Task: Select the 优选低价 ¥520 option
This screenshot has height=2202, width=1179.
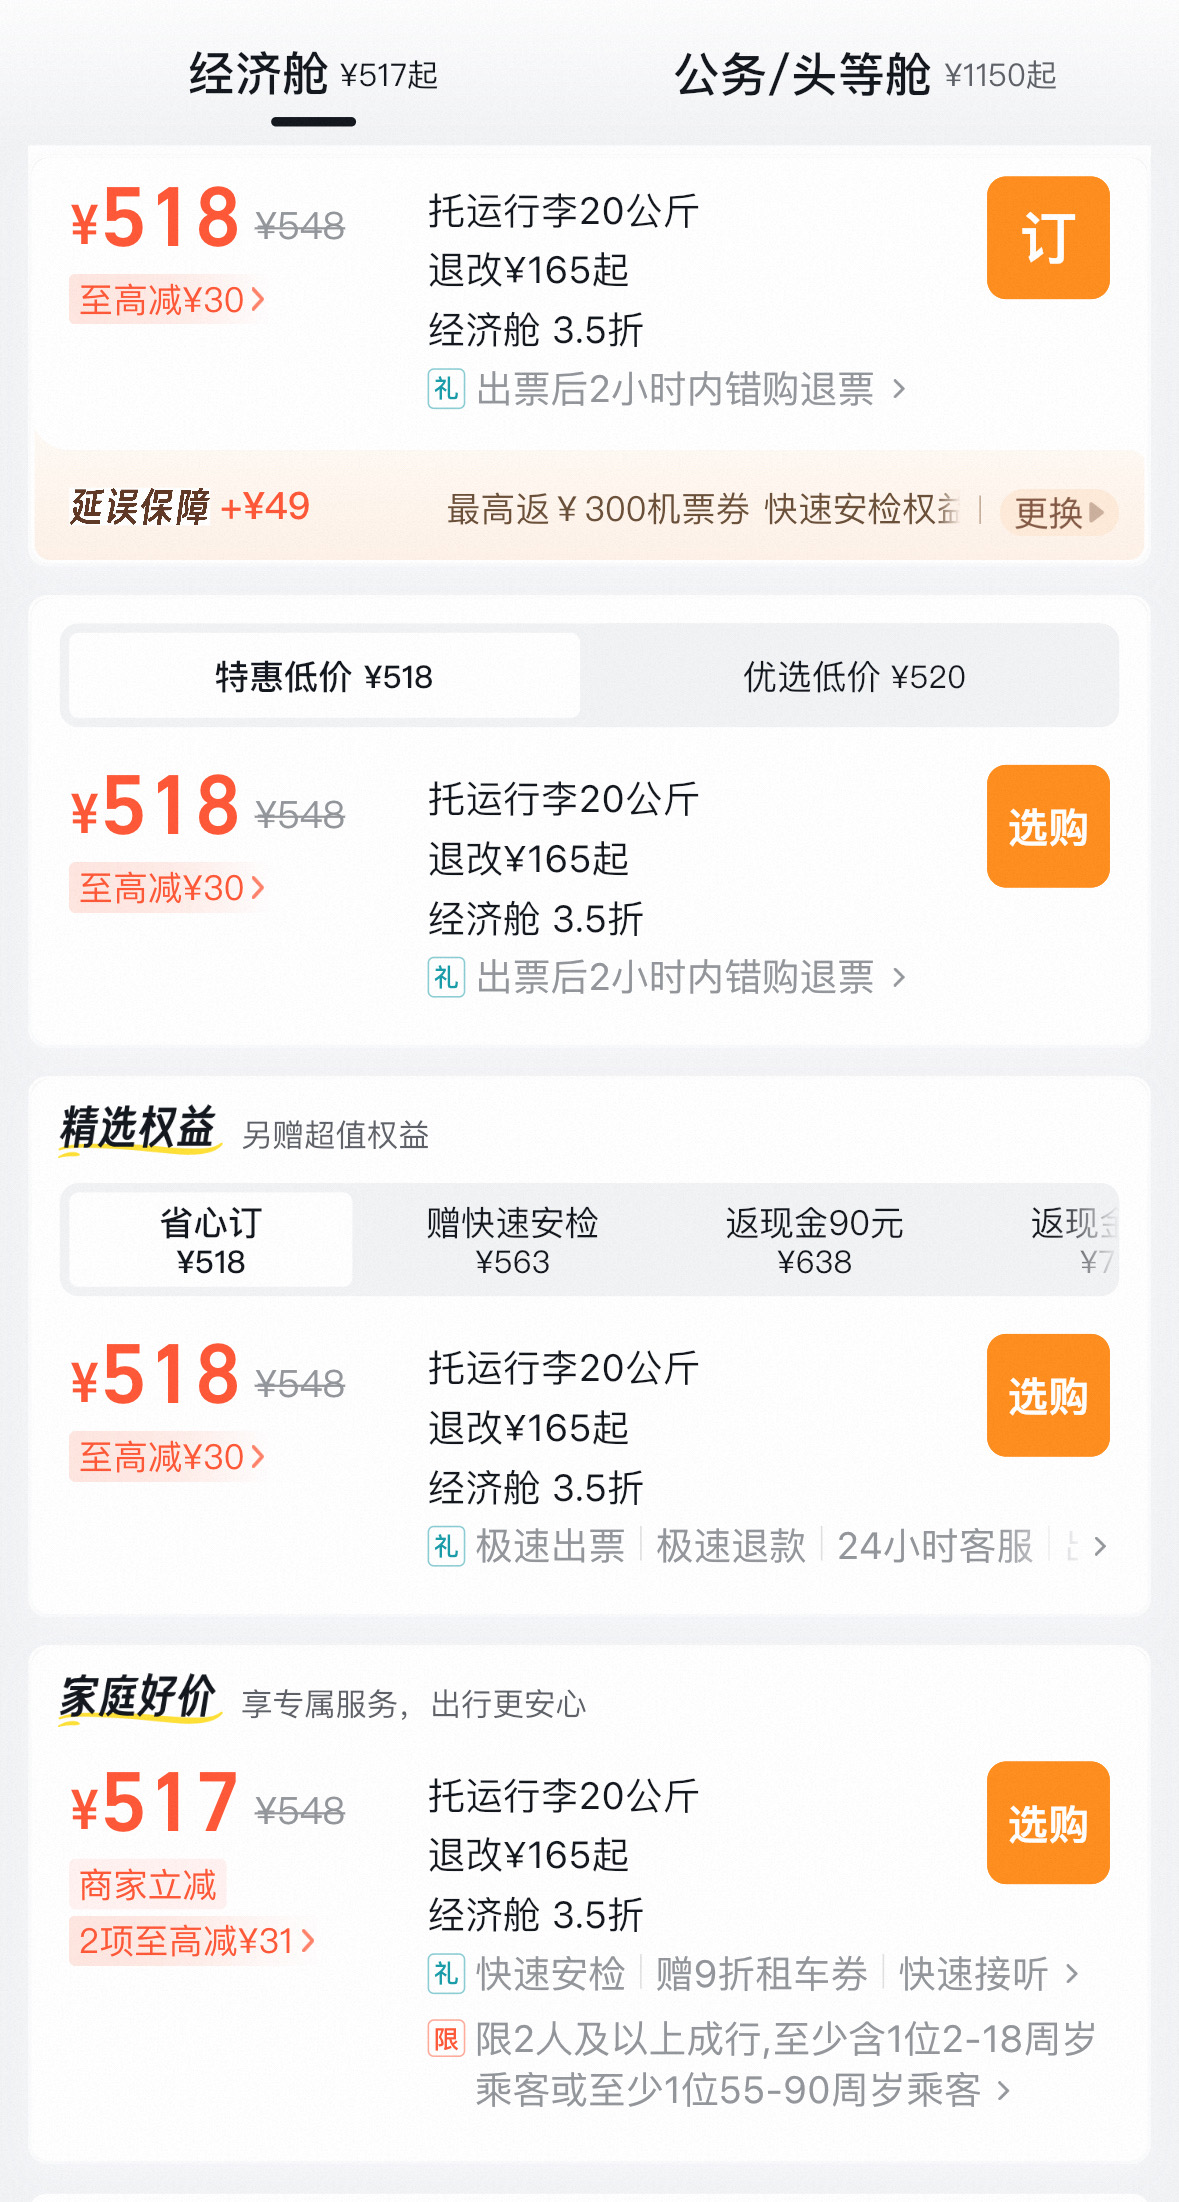Action: point(853,677)
